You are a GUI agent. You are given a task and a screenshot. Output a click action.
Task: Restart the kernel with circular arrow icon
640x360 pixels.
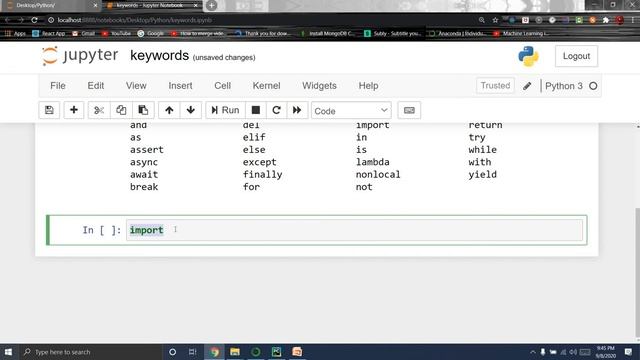click(276, 110)
